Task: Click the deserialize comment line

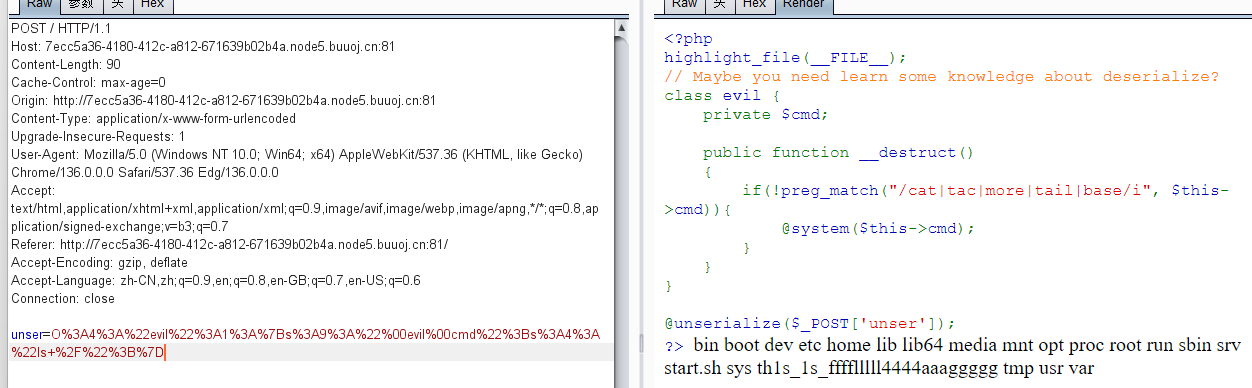Action: 942,76
